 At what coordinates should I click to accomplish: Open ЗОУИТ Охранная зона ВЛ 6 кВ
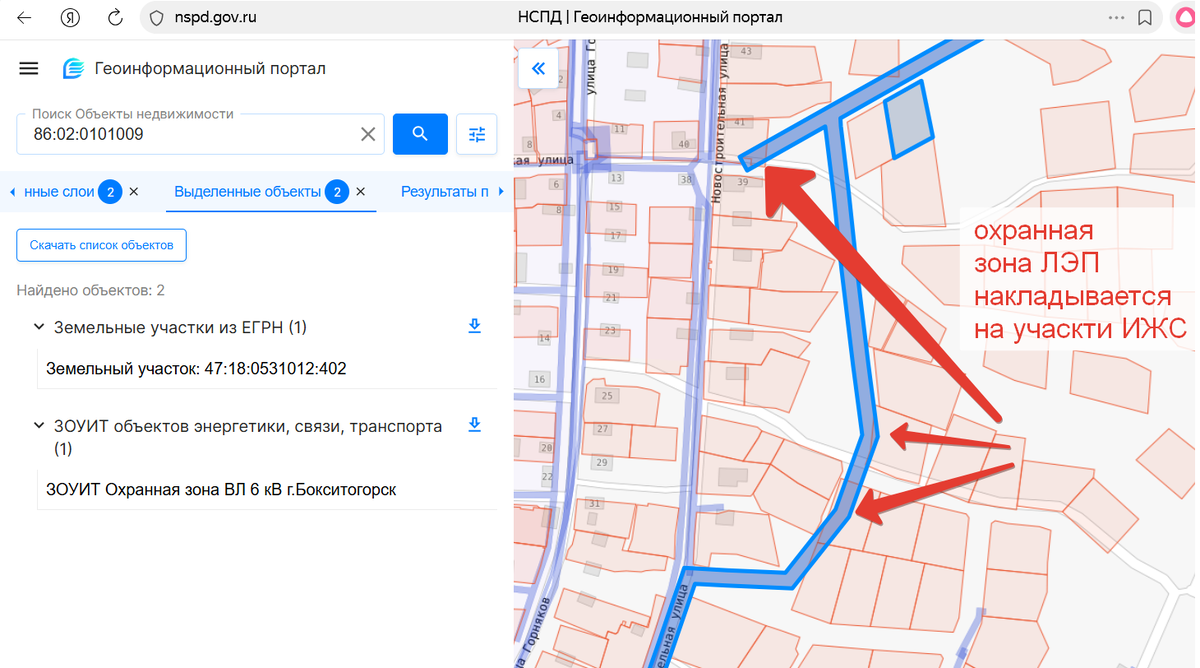pos(221,490)
